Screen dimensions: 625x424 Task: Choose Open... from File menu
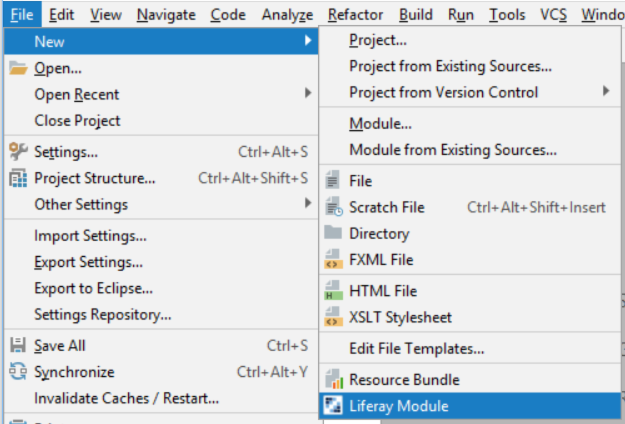161,68
